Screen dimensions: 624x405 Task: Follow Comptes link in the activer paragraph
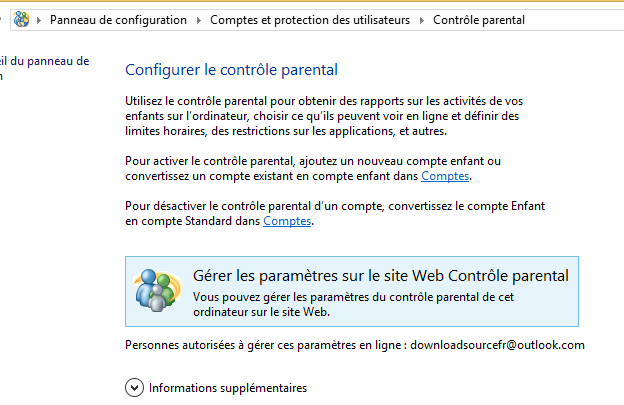[x=445, y=176]
